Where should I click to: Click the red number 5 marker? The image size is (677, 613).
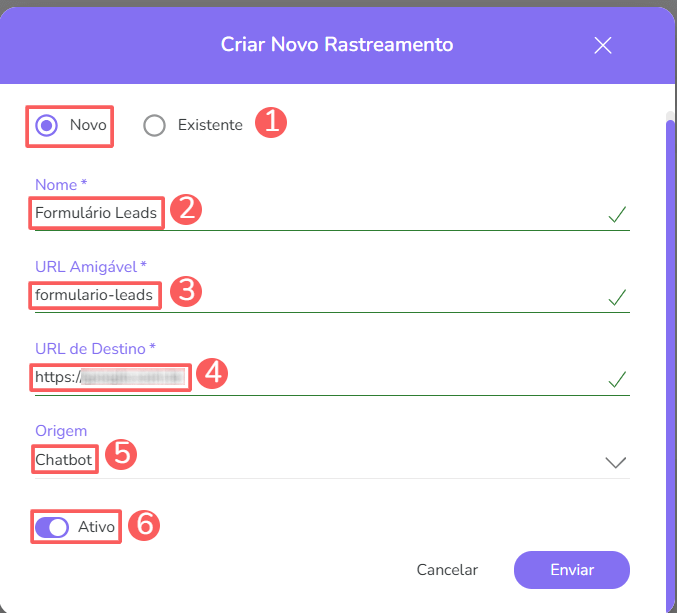(x=121, y=453)
